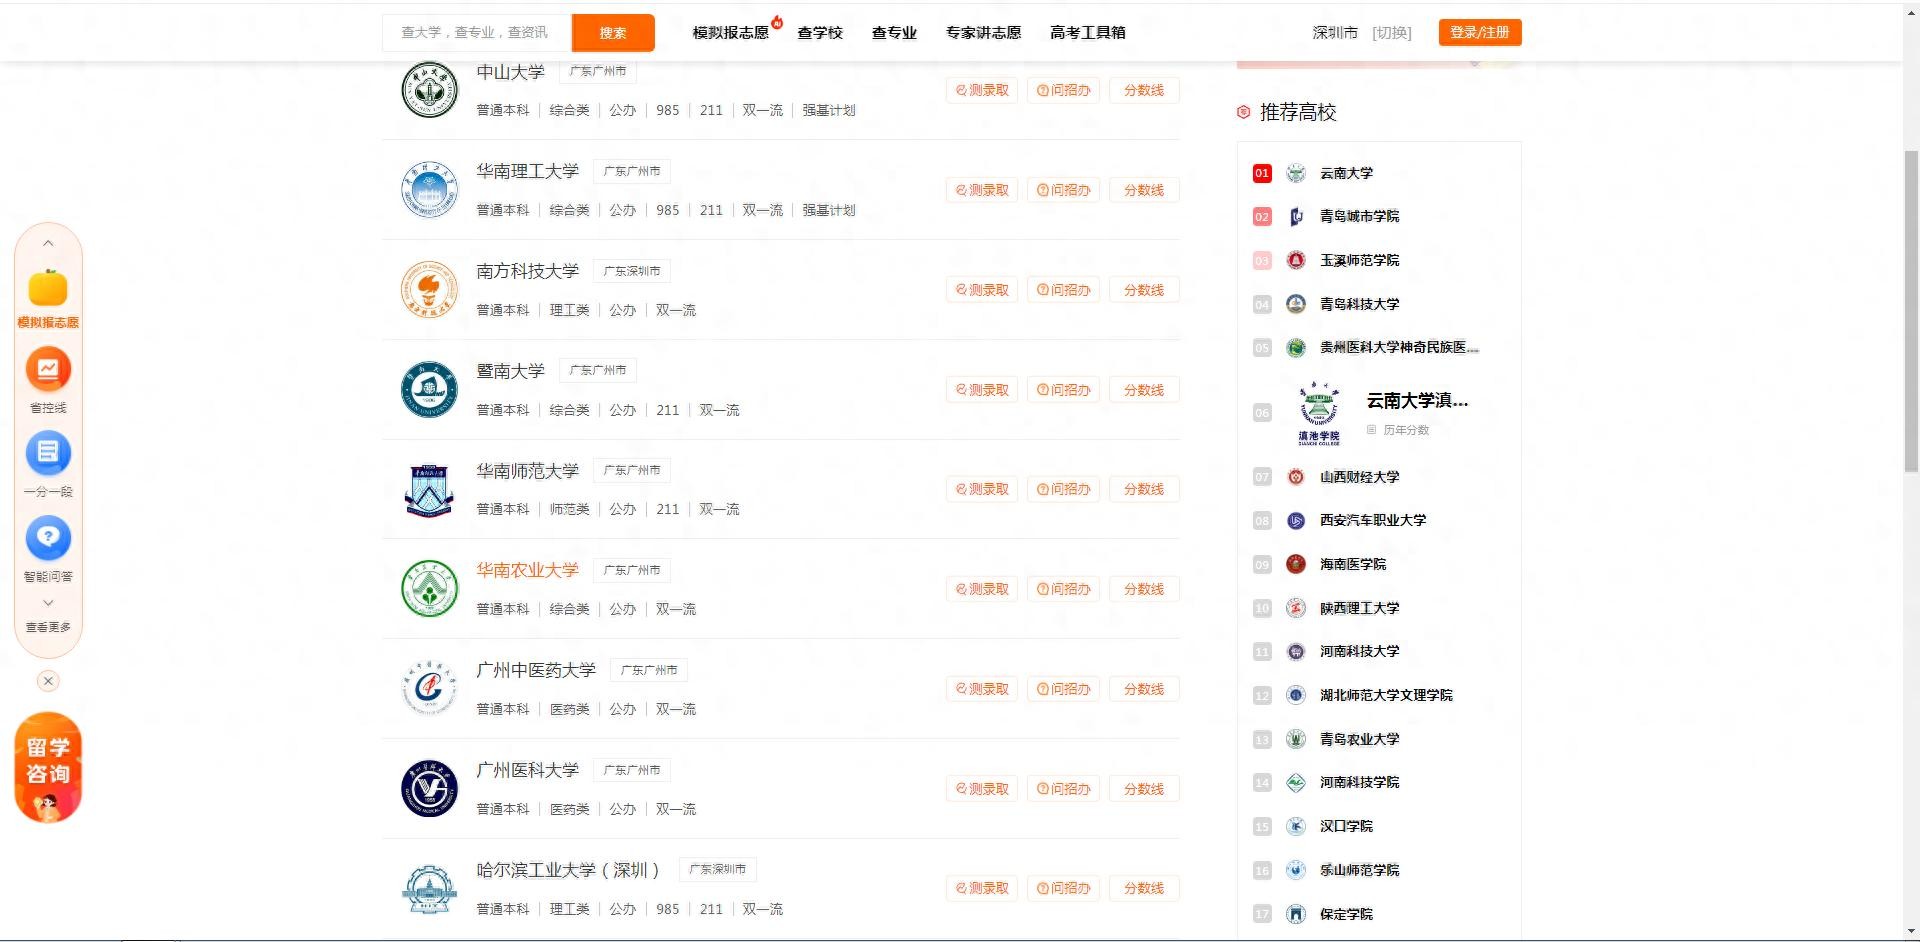Open the 智能问答 question icon
1920x942 pixels.
[48, 538]
